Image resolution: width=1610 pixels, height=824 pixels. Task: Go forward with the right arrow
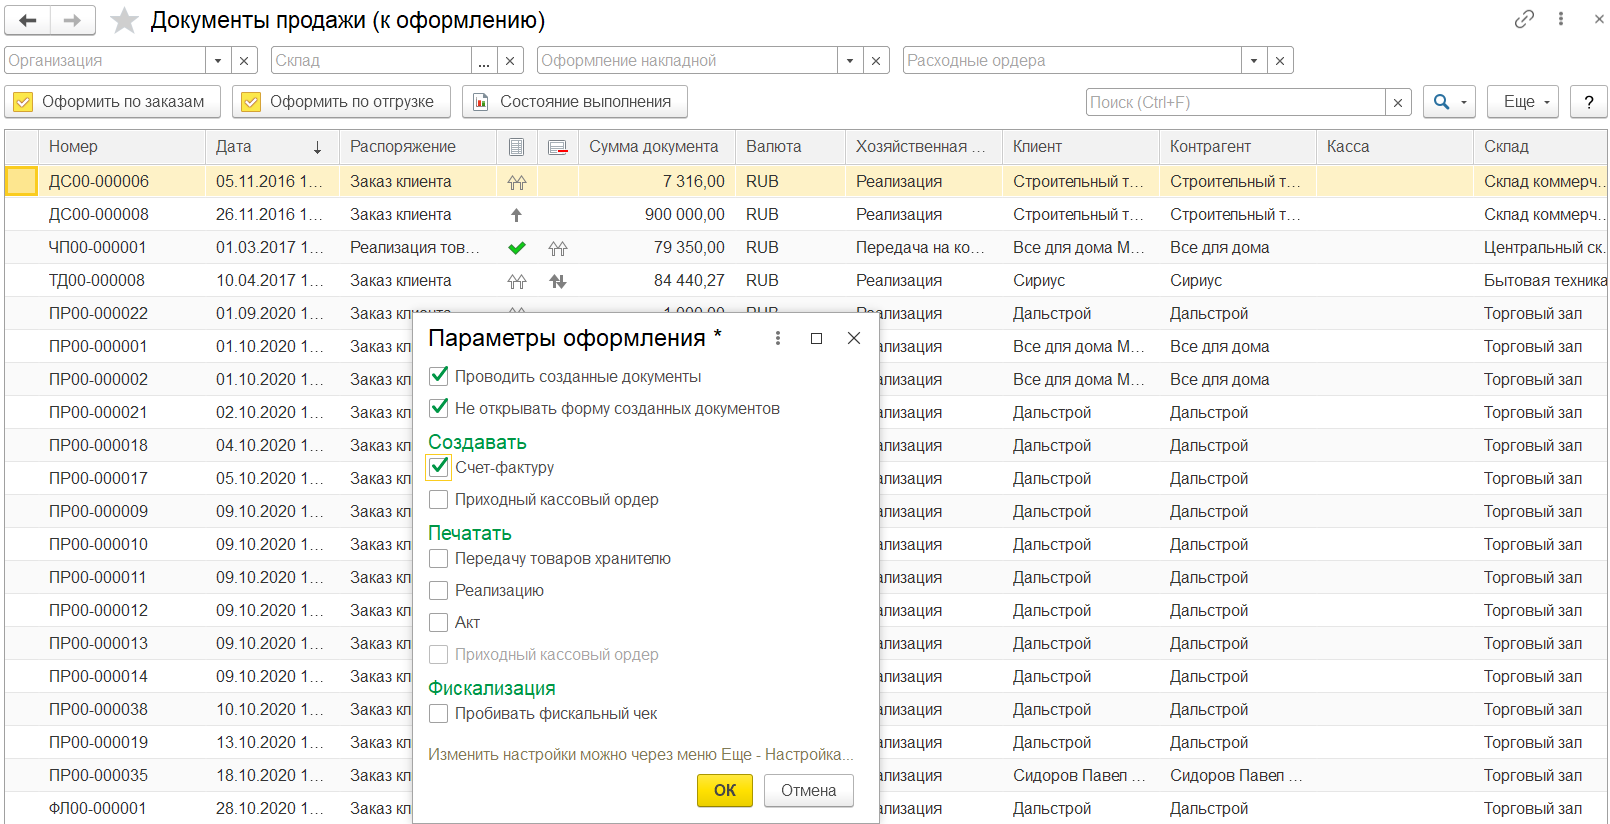72,20
